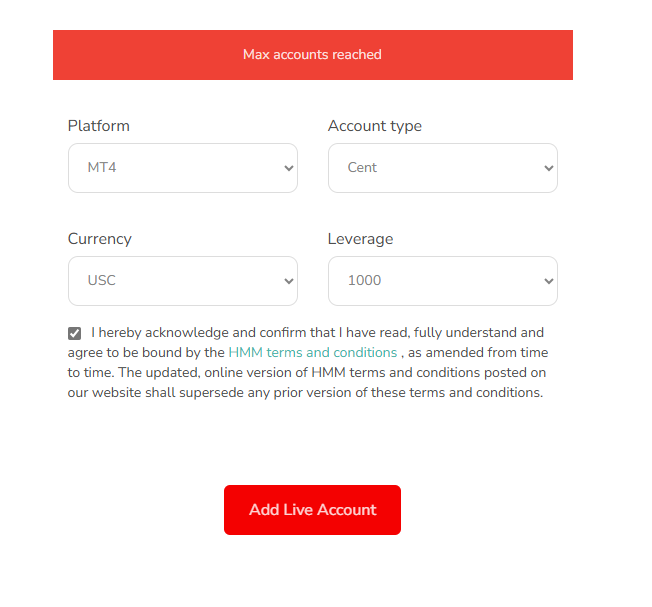Image resolution: width=652 pixels, height=607 pixels.
Task: Click the Account type field label
Action: click(375, 126)
